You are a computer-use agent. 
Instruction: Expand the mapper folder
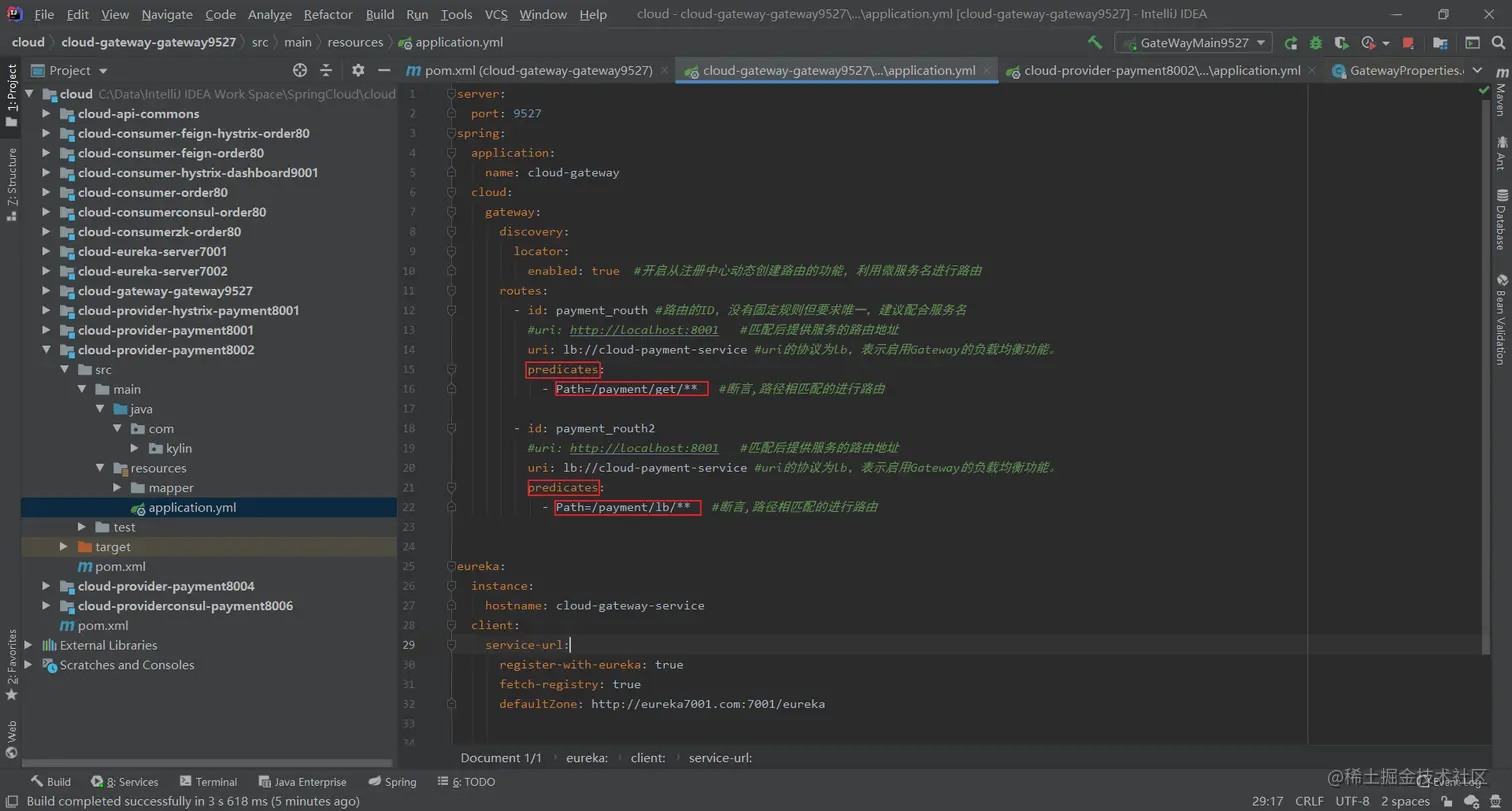coord(118,488)
